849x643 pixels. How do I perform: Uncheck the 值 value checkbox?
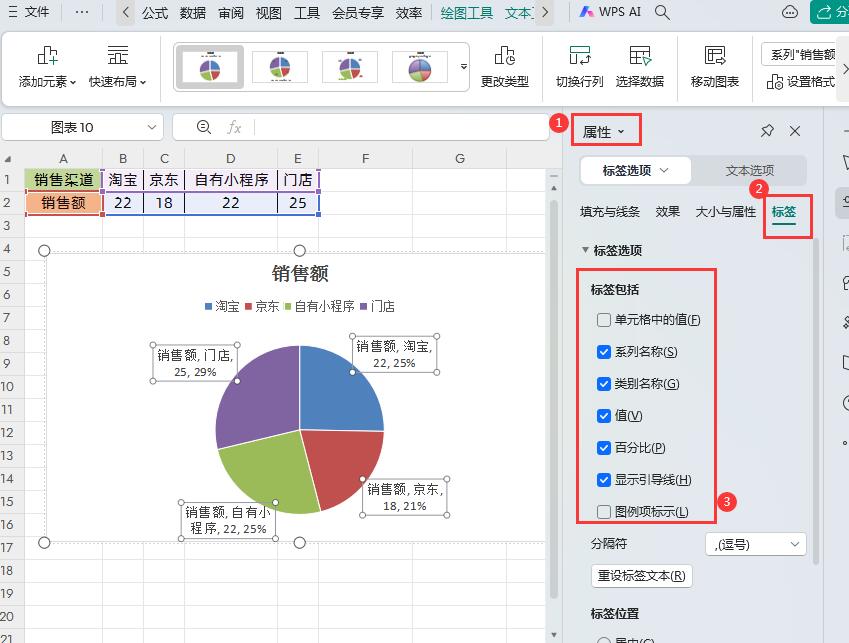point(604,416)
